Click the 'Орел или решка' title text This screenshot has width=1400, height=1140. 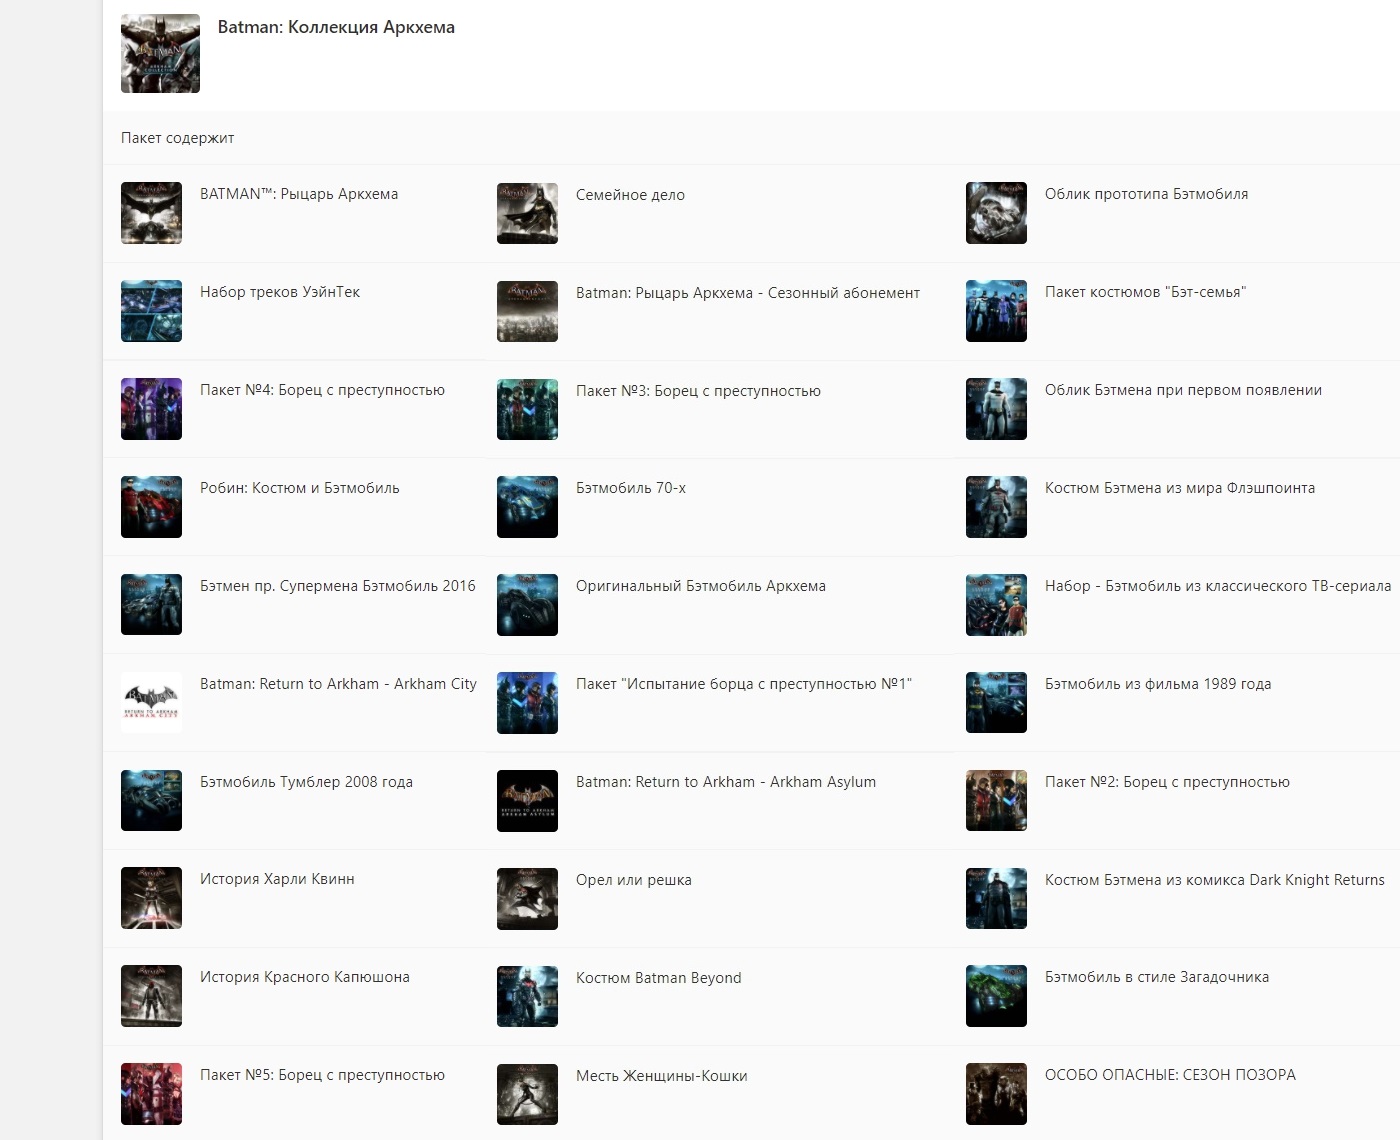[634, 880]
